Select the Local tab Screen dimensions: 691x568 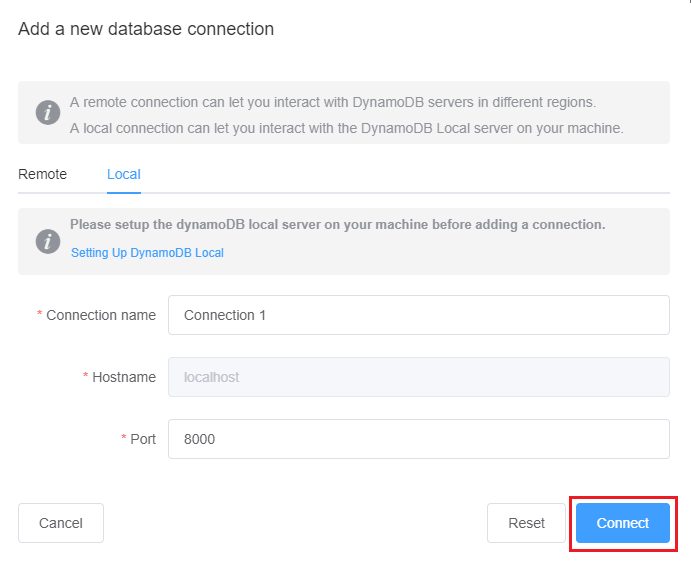point(124,174)
